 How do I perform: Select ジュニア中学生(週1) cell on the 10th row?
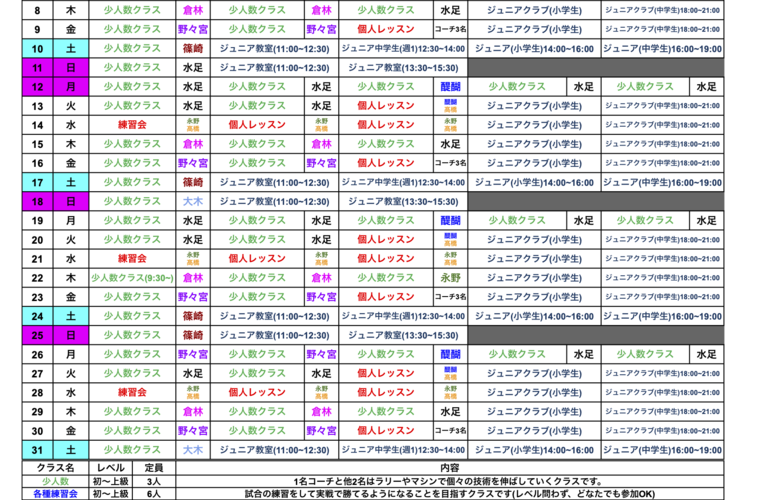coord(403,48)
